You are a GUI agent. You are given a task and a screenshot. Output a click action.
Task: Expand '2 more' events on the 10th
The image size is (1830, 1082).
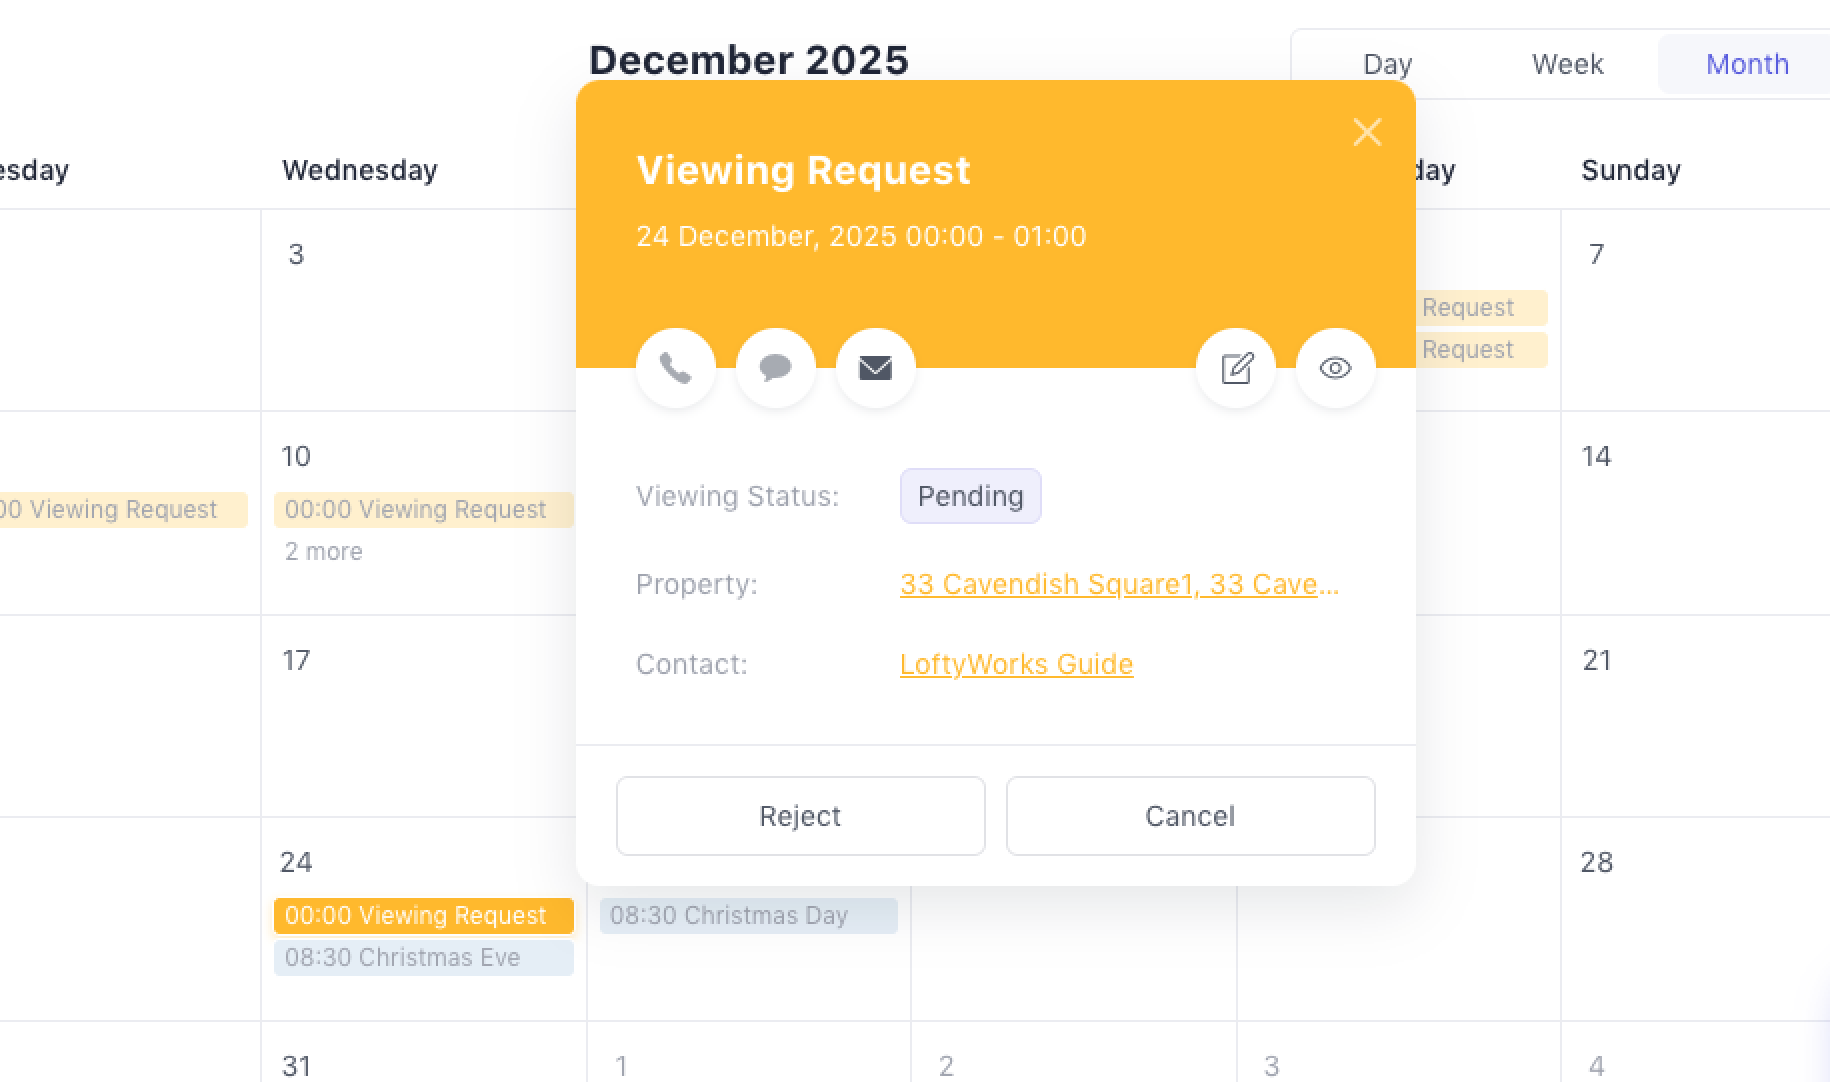point(323,552)
